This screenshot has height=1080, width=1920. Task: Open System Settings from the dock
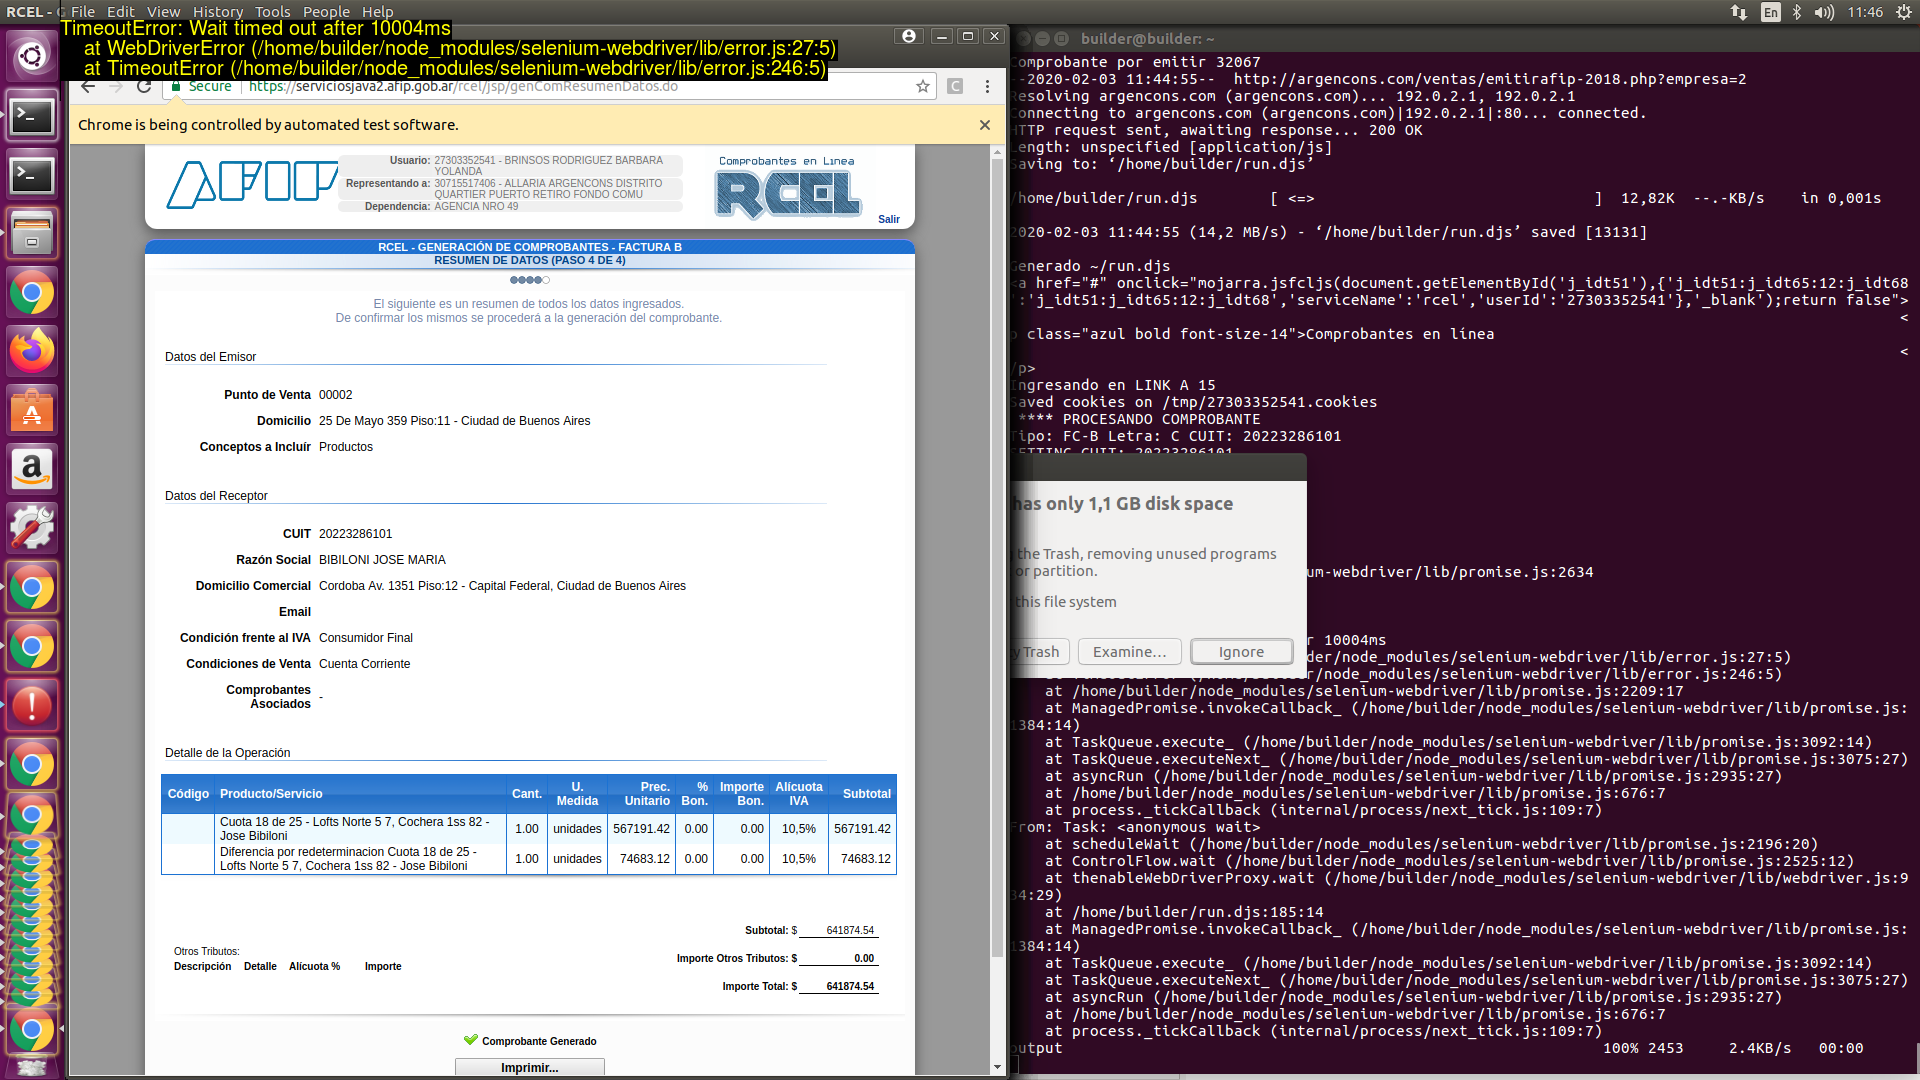point(32,528)
